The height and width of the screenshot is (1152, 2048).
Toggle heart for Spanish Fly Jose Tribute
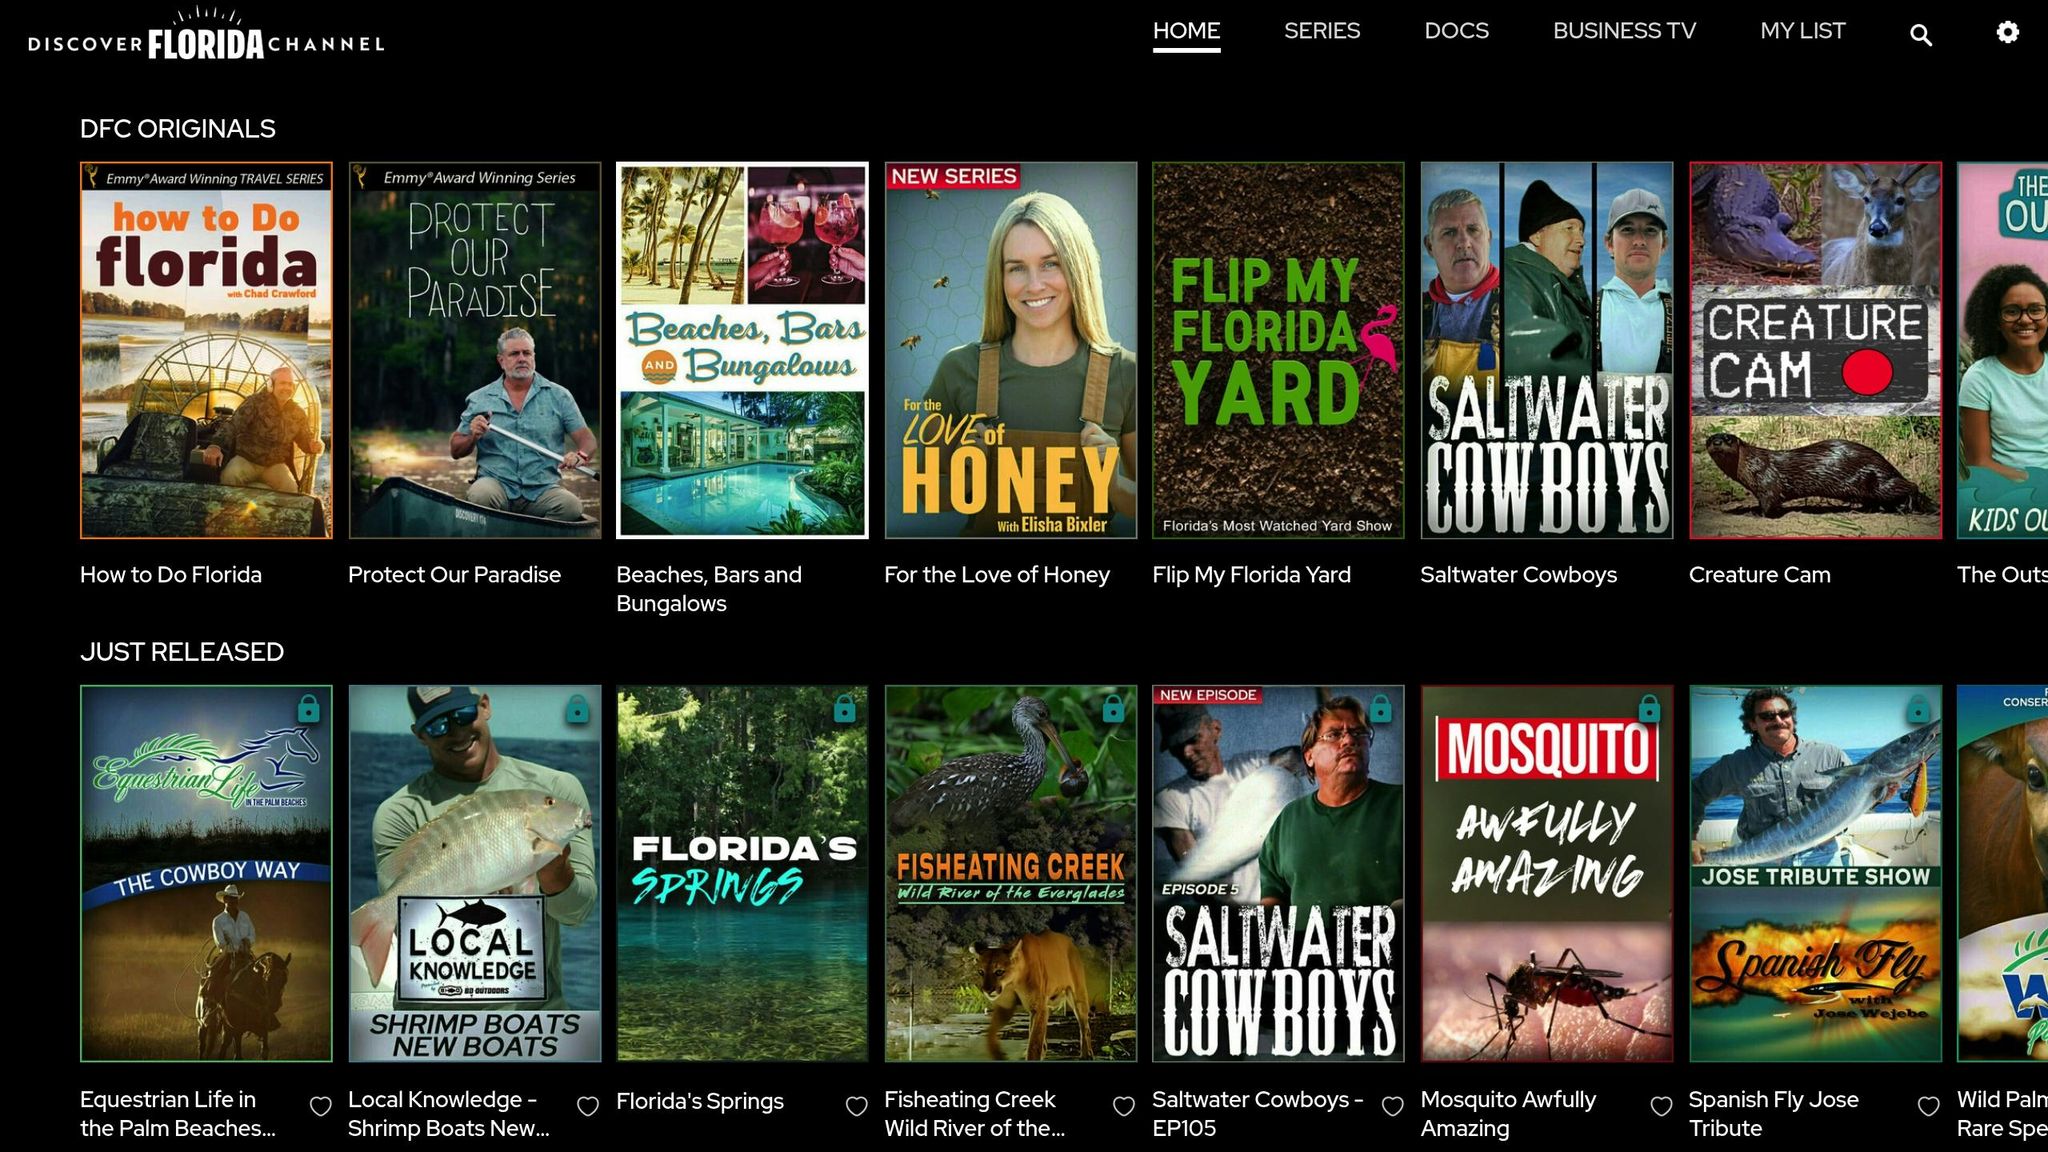(x=1928, y=1106)
